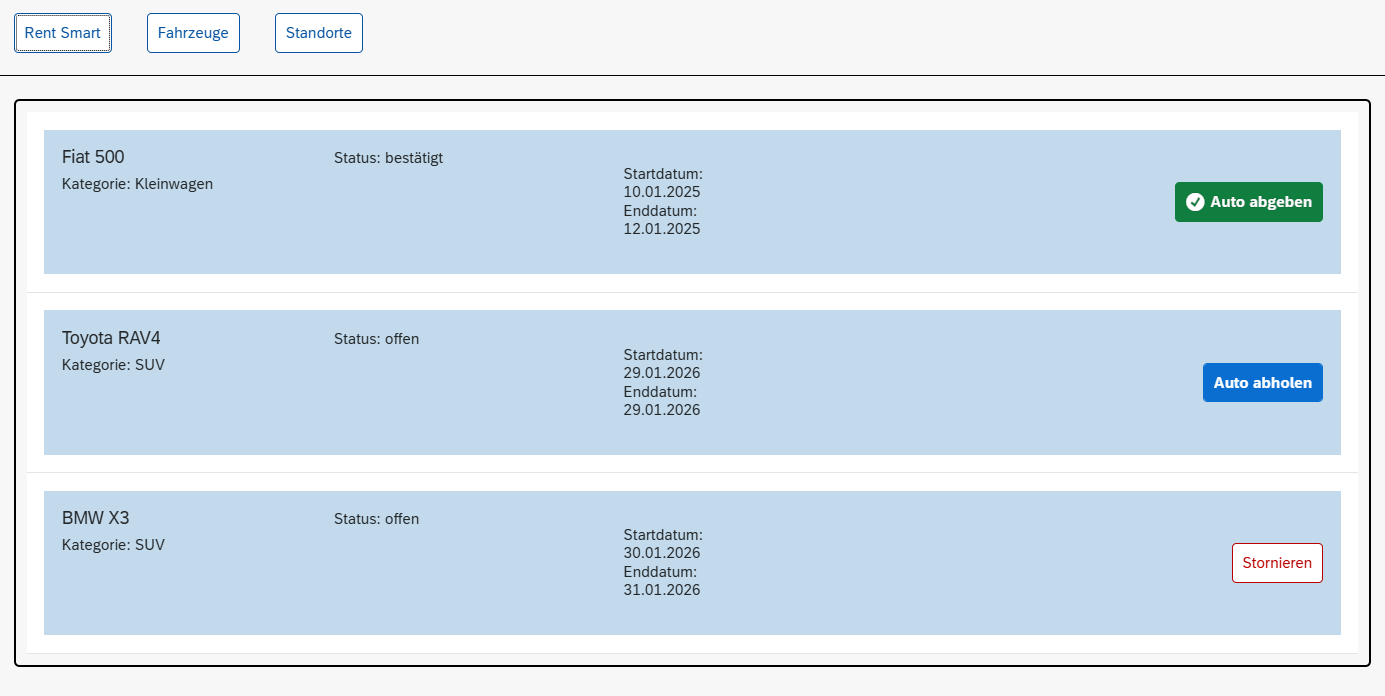Click the 'Status: bestätigt' label
Viewport: 1385px width, 696px height.
coord(388,158)
